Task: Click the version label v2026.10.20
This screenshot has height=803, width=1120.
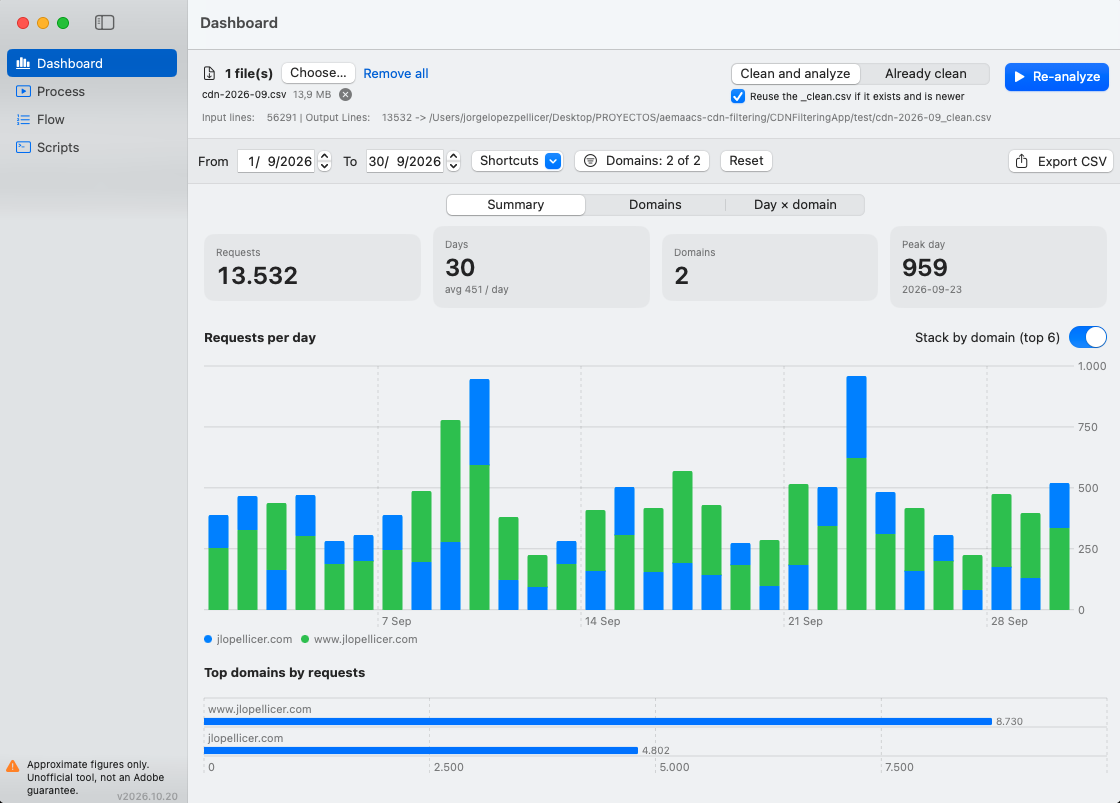Action: coord(147,797)
